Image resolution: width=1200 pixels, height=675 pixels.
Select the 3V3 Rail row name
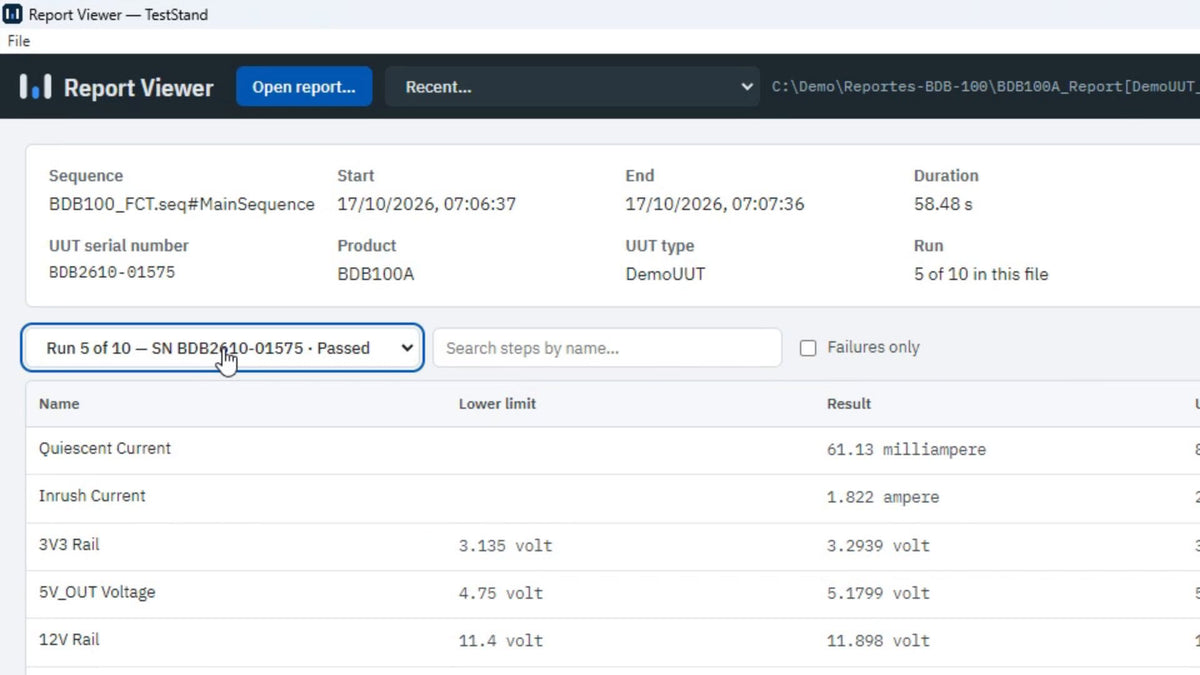69,545
